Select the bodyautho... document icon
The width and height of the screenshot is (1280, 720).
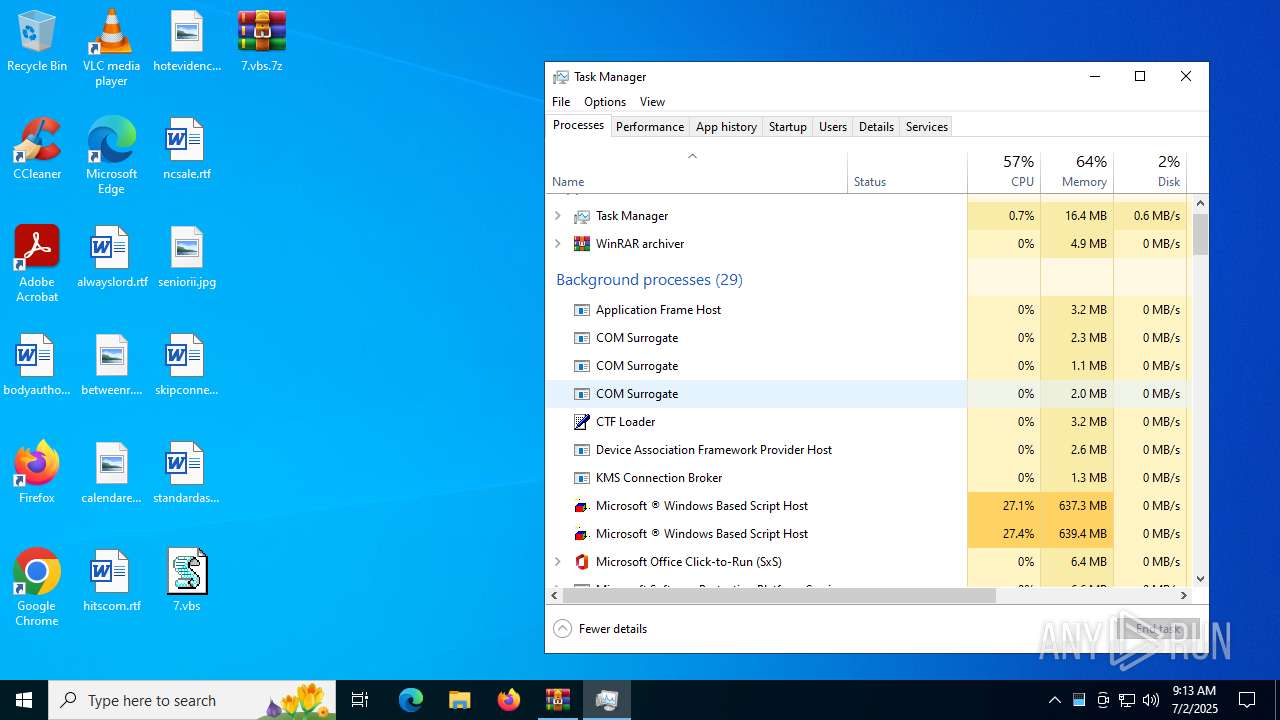pyautogui.click(x=37, y=366)
